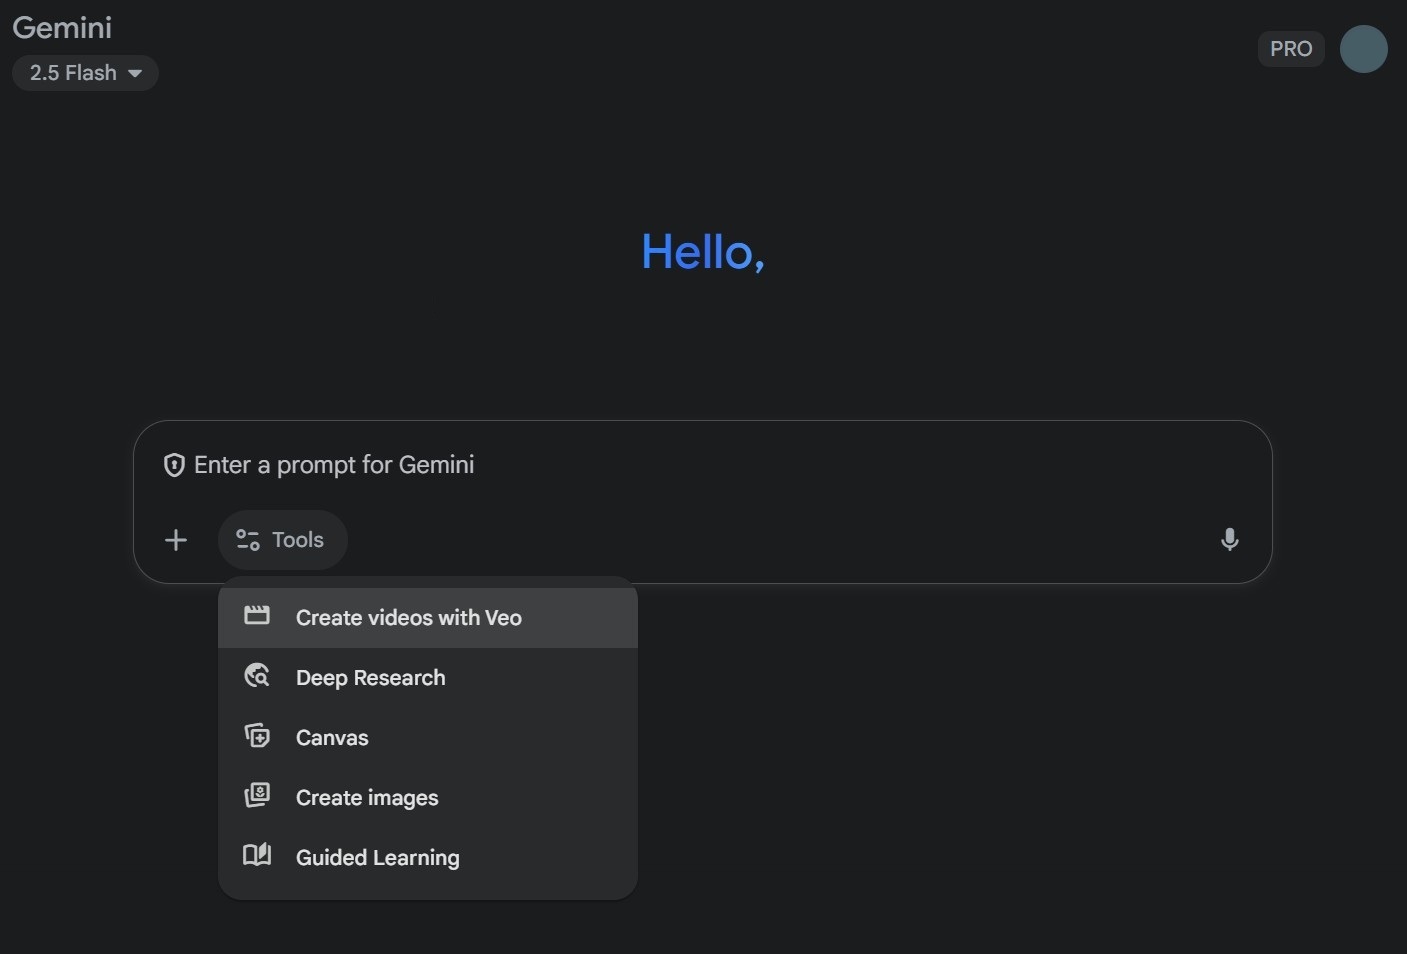Collapse the Tools menu via Tools label

click(298, 540)
